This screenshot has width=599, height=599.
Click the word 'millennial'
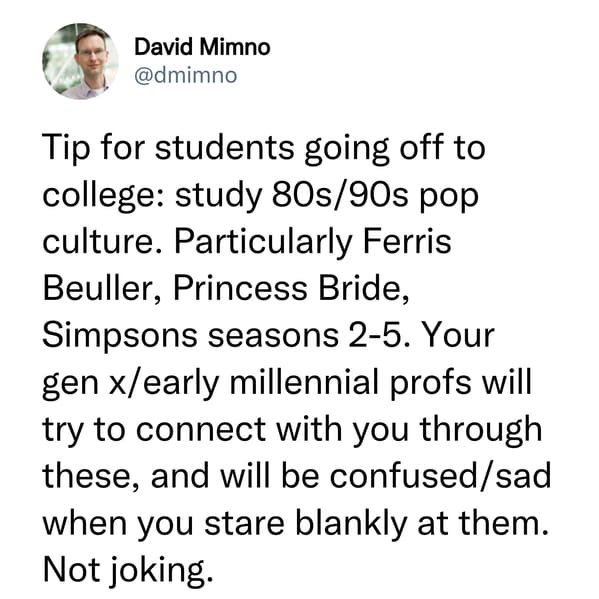(305, 382)
